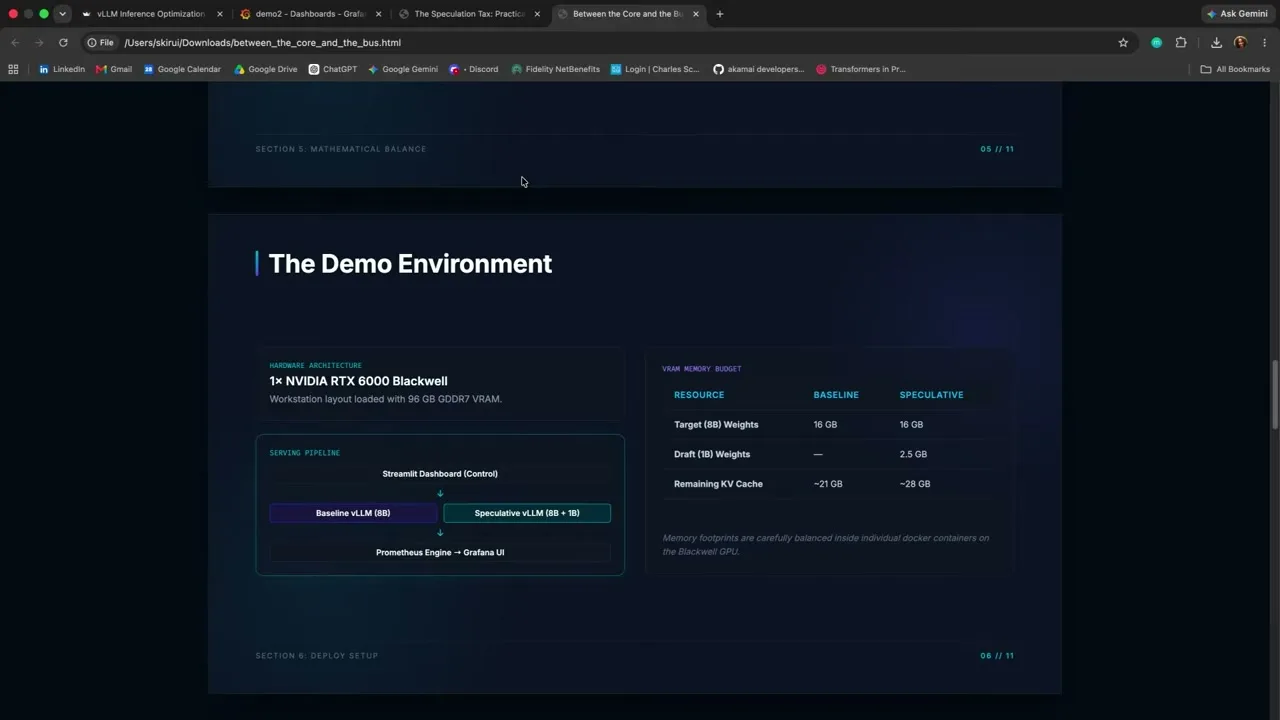Viewport: 1280px width, 720px height.
Task: Open the Google Gemini bookmark
Action: pyautogui.click(x=403, y=69)
